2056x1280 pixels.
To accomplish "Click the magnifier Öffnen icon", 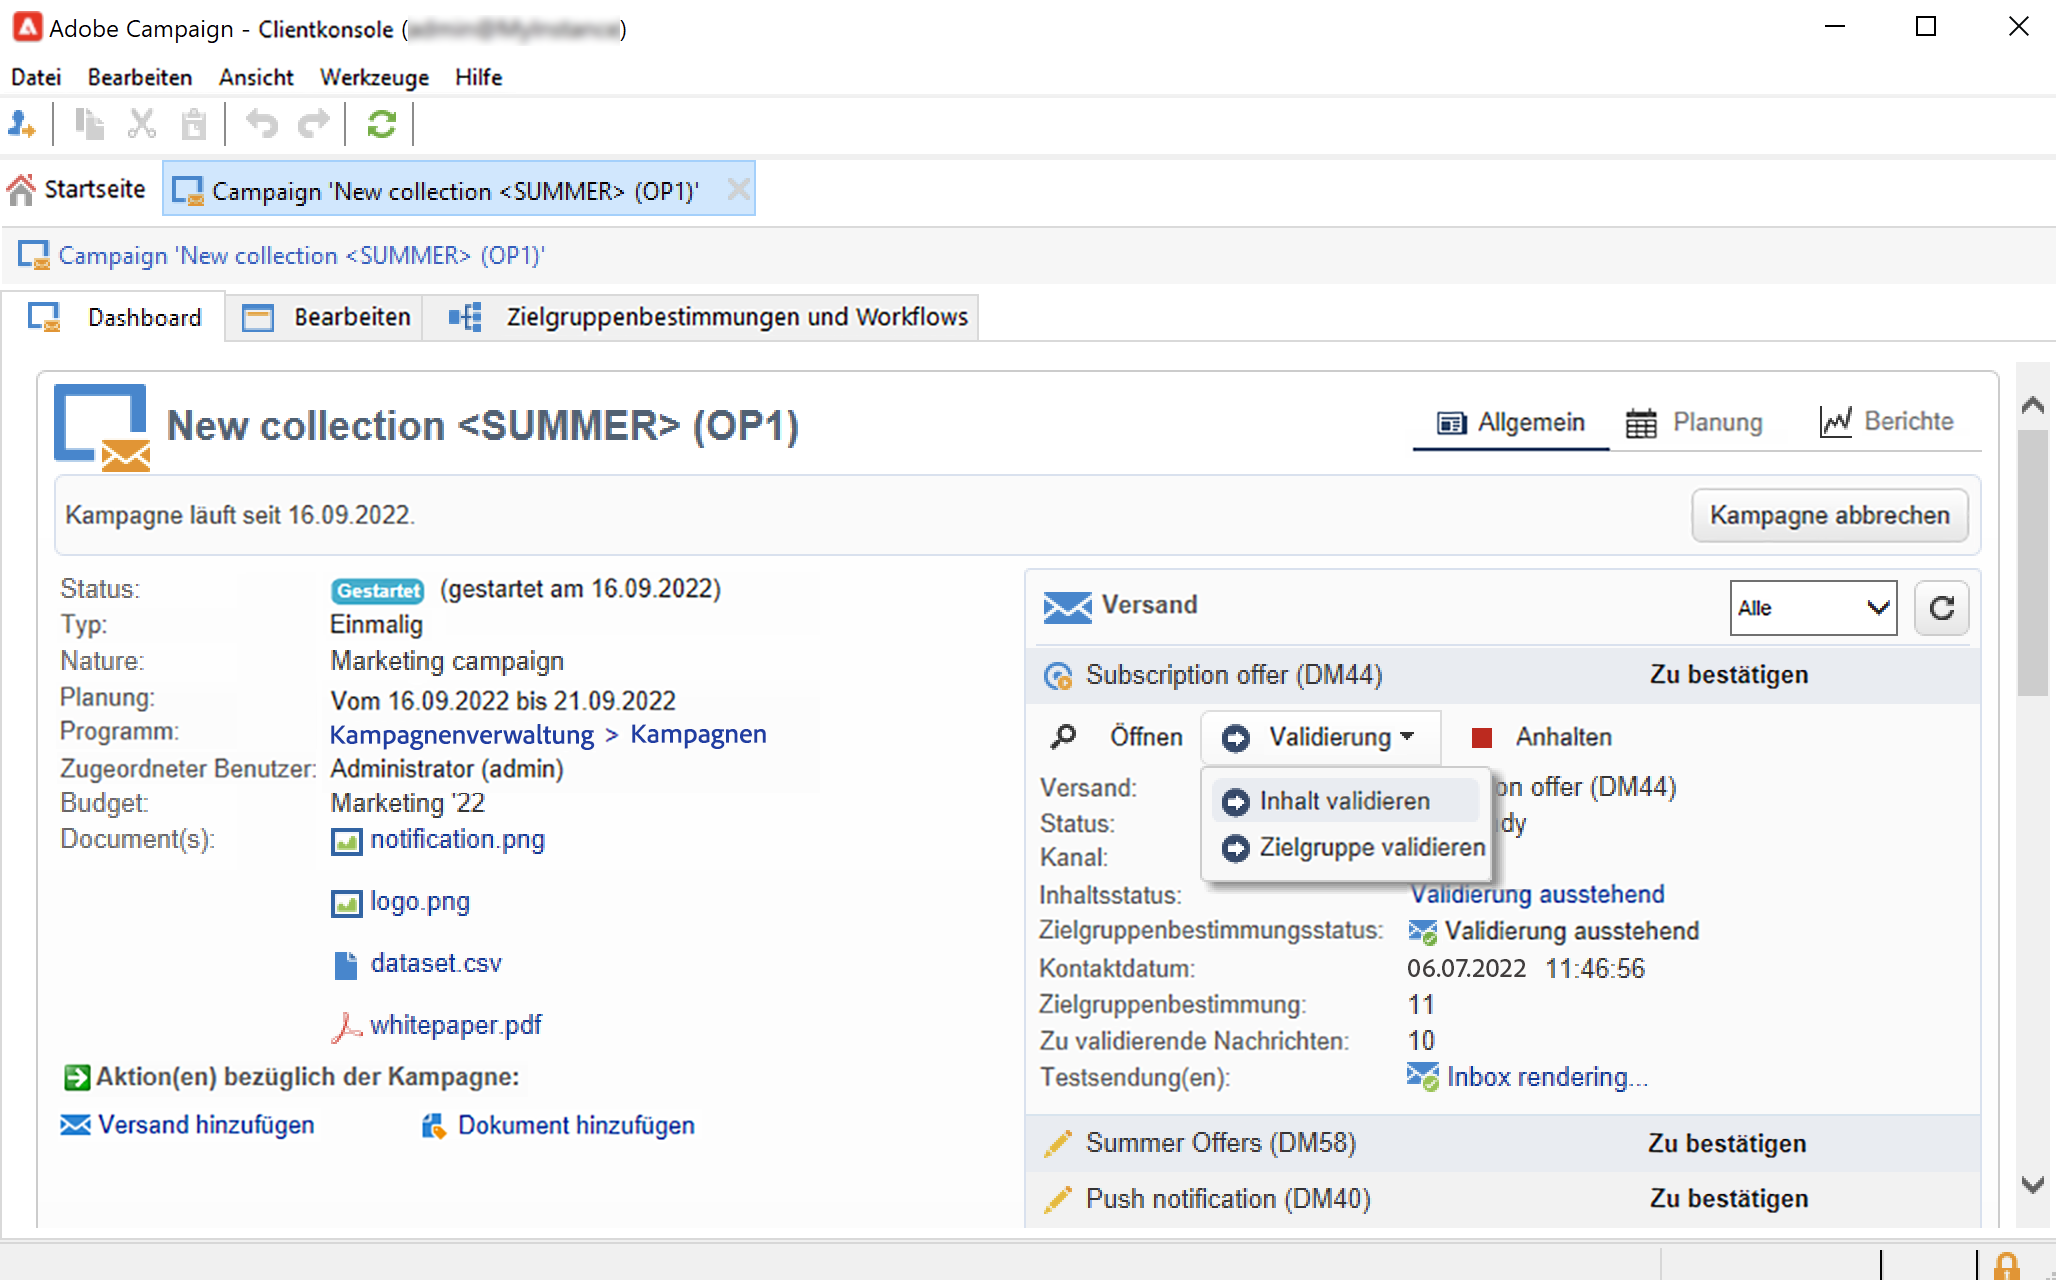I will (x=1063, y=737).
